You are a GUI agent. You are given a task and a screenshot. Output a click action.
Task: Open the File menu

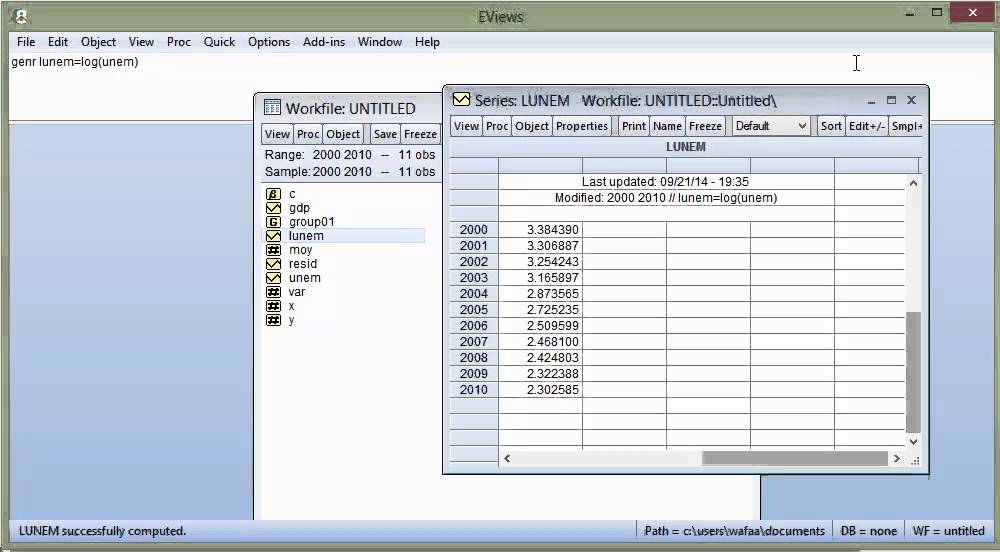(26, 42)
